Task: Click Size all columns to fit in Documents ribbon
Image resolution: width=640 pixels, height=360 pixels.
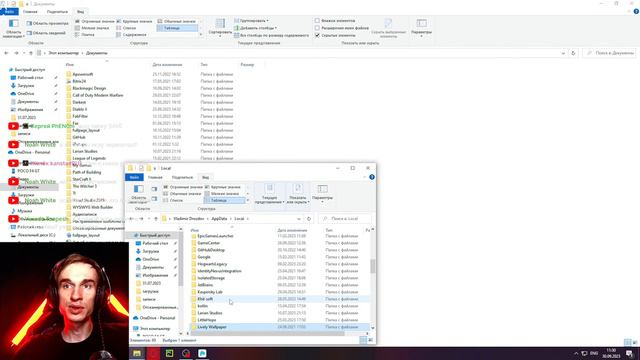Action: pos(271,36)
